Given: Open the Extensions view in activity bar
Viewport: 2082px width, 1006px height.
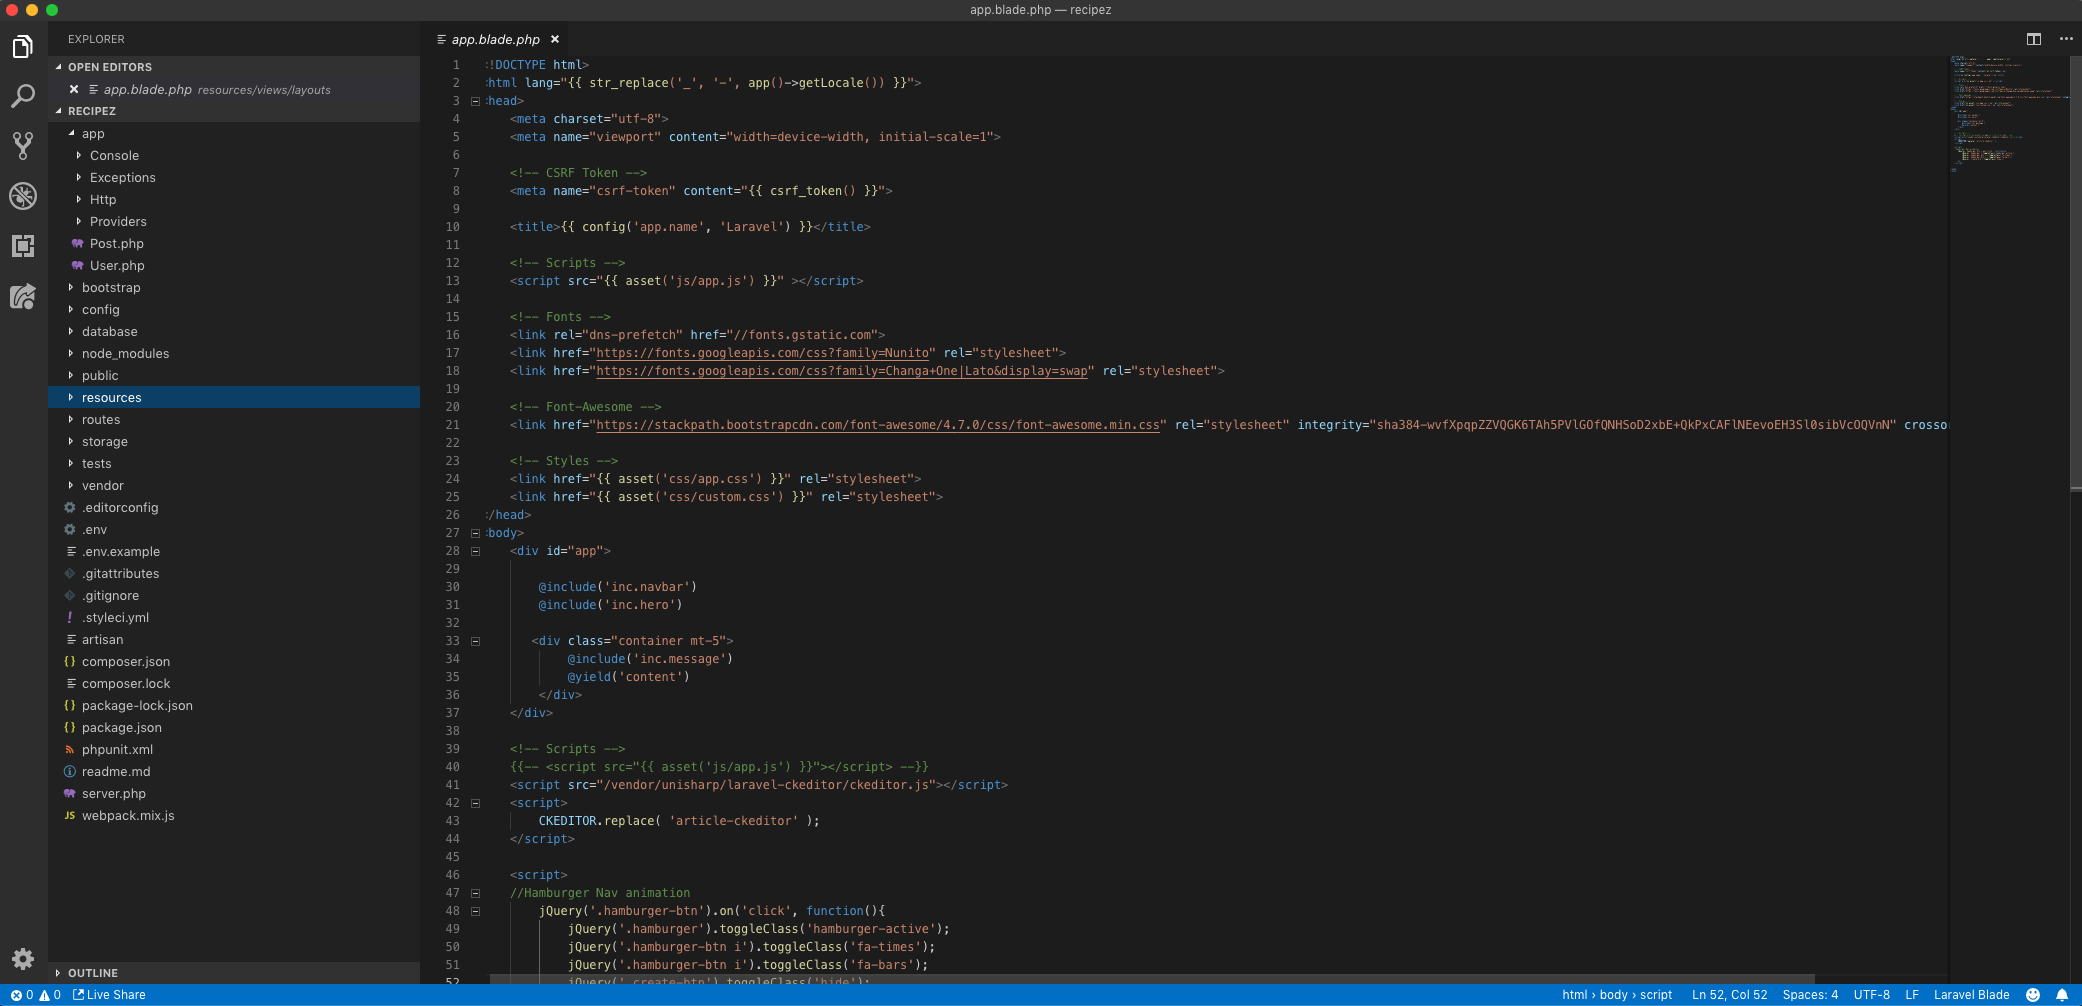Looking at the screenshot, I should (23, 246).
